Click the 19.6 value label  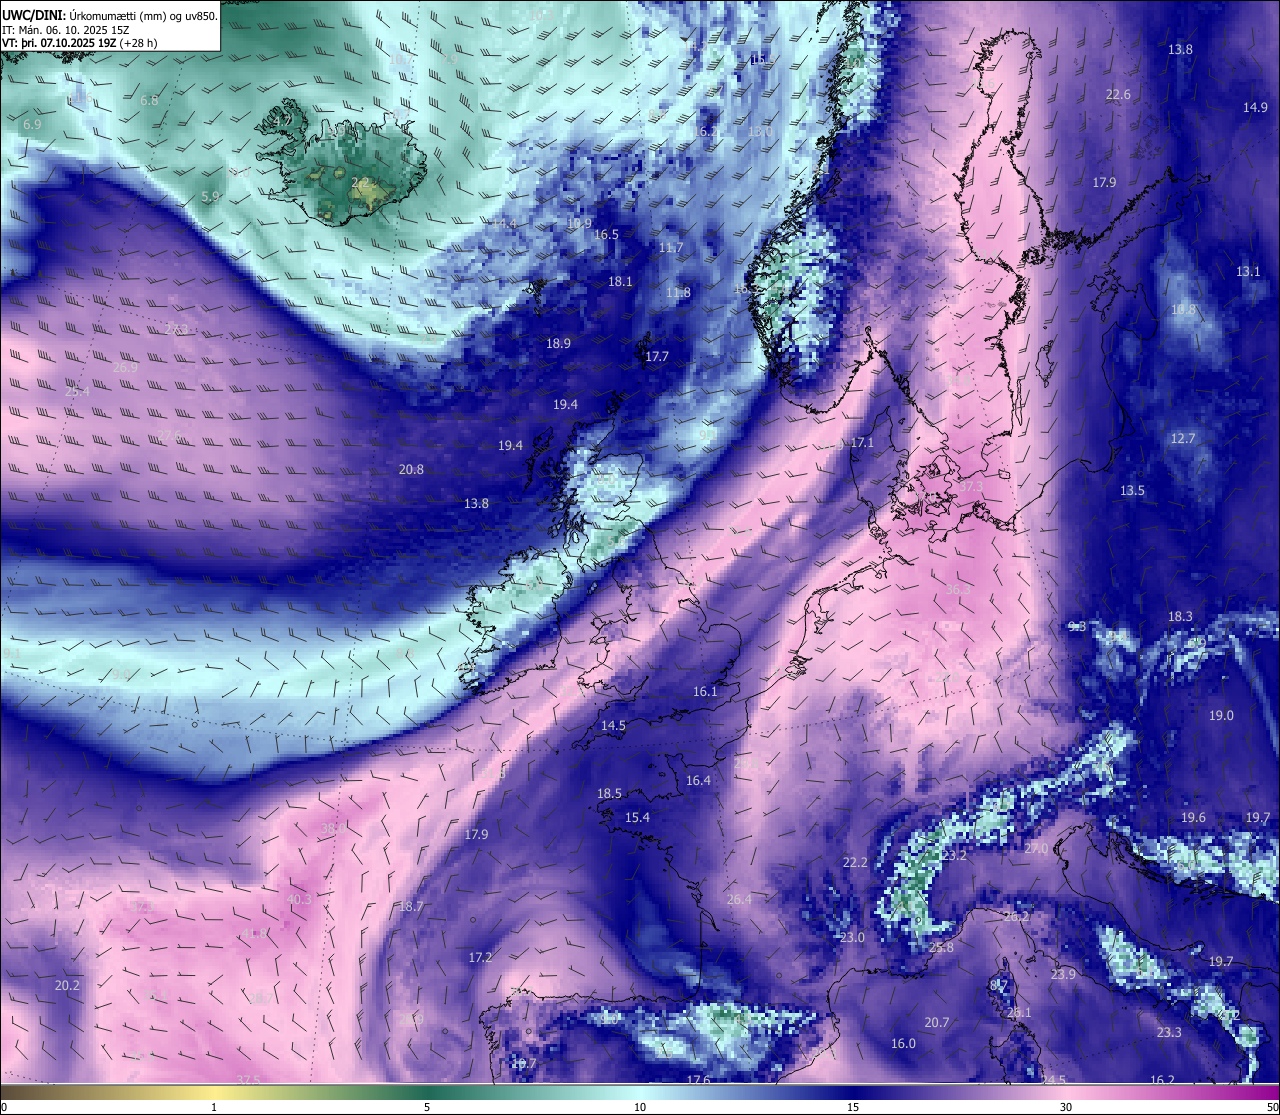(1193, 818)
